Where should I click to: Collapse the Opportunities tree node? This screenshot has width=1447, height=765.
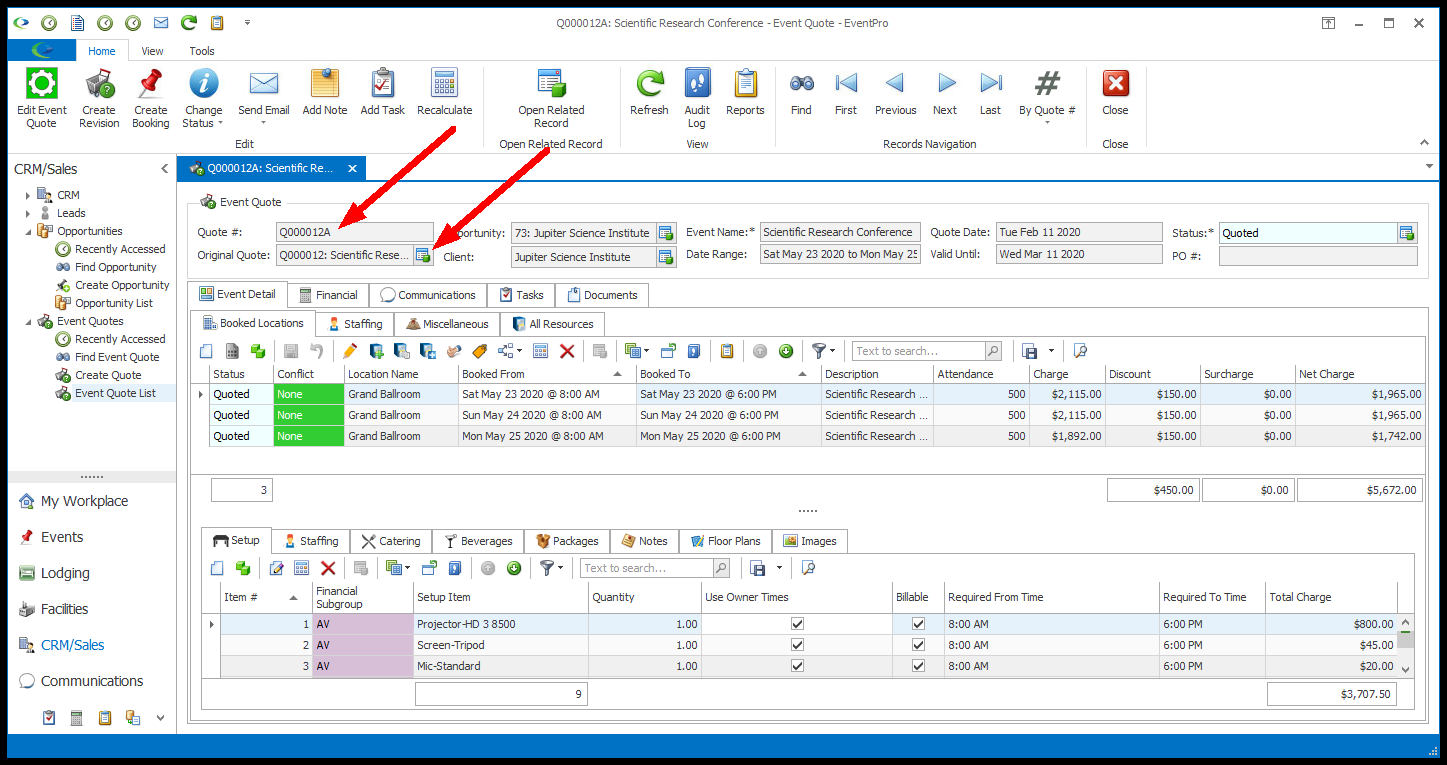point(28,231)
